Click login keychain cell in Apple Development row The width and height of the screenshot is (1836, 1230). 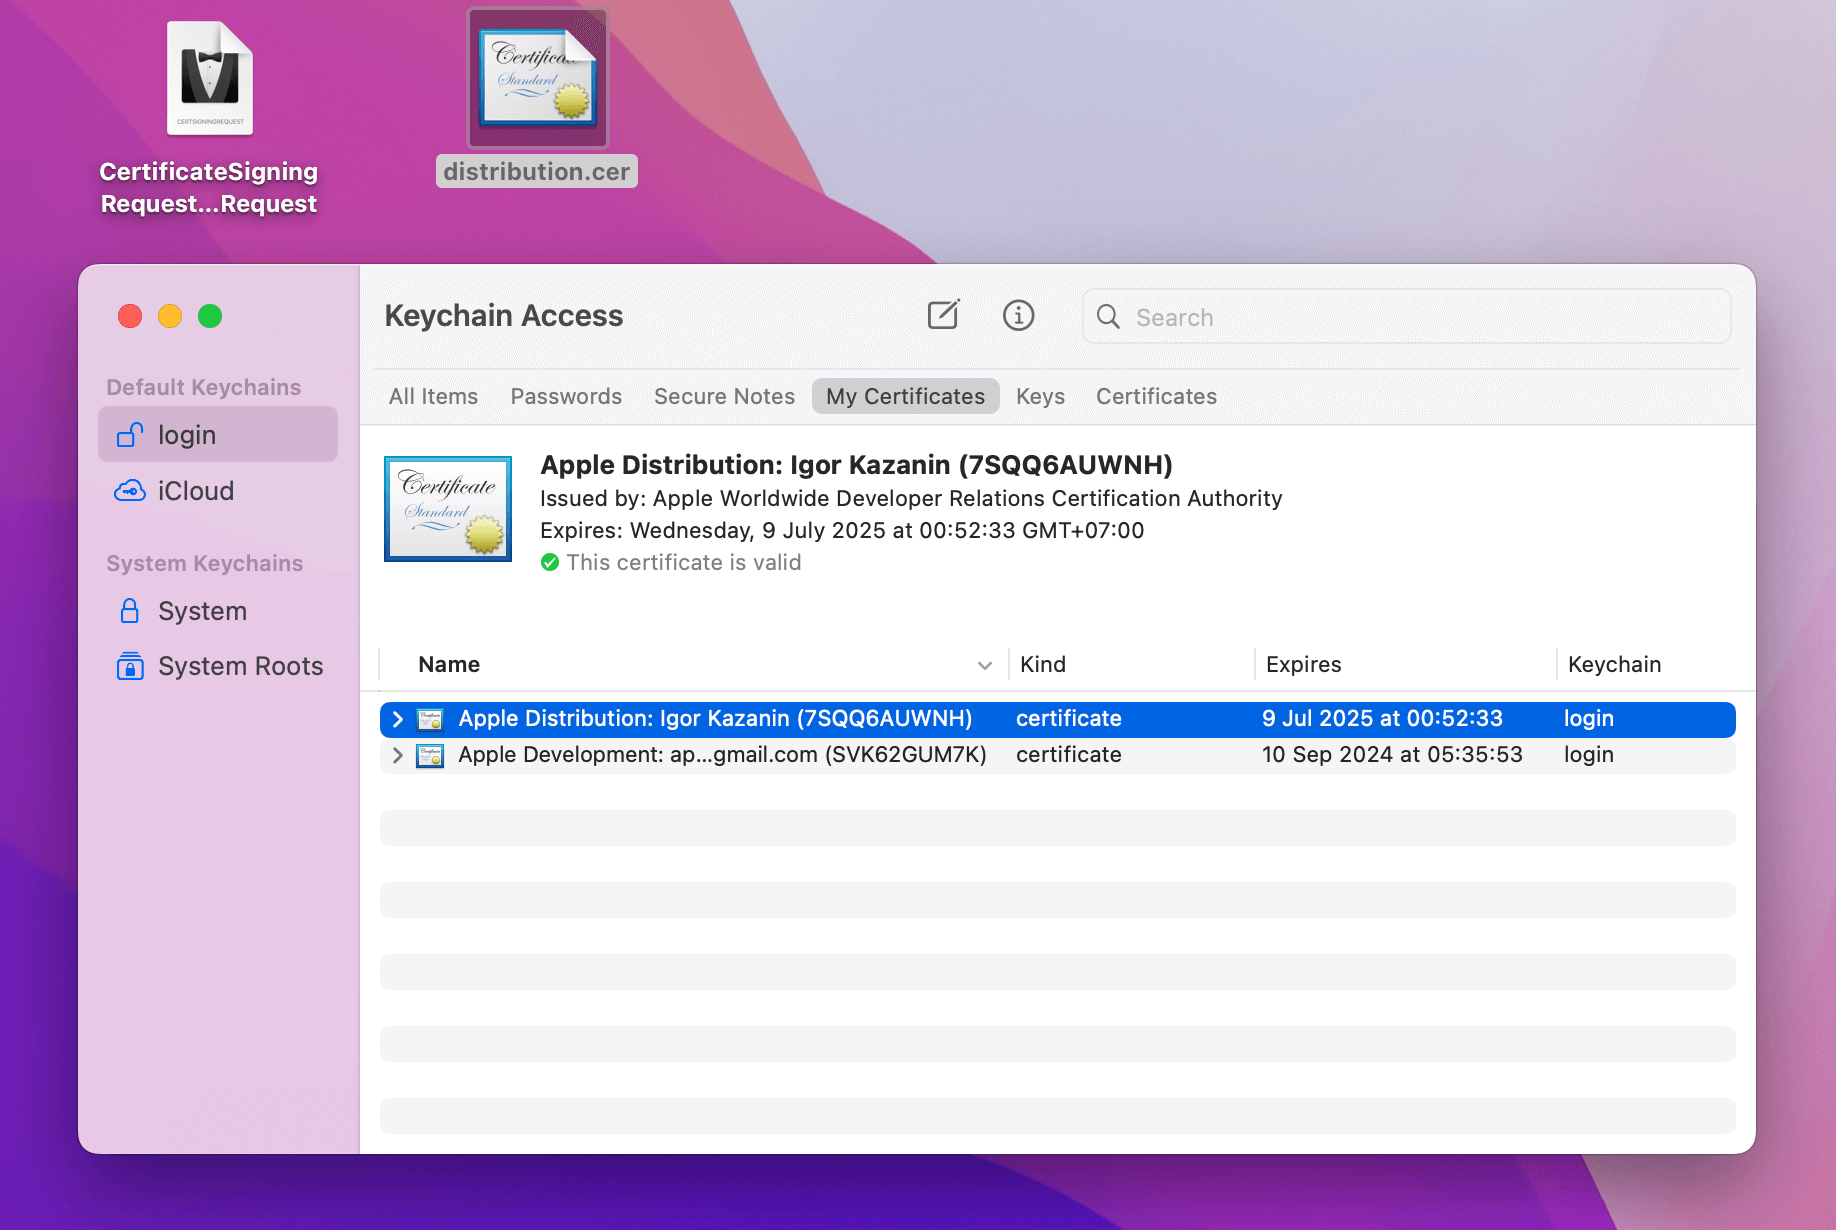(1589, 754)
